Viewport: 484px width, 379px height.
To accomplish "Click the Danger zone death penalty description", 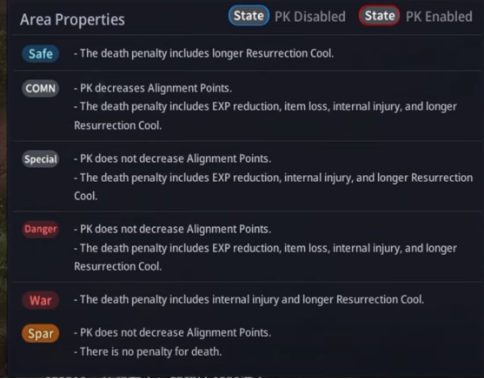I will coord(265,257).
